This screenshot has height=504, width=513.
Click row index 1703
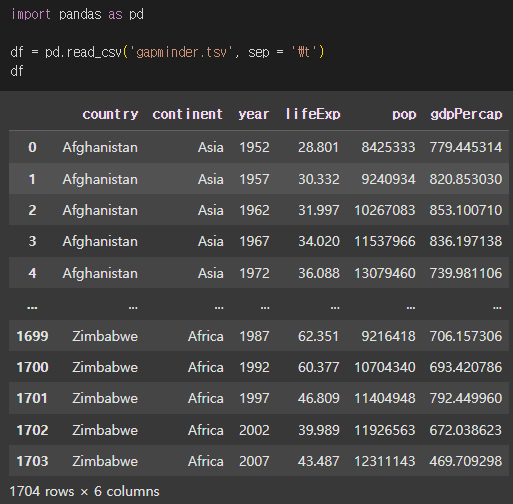pyautogui.click(x=32, y=461)
